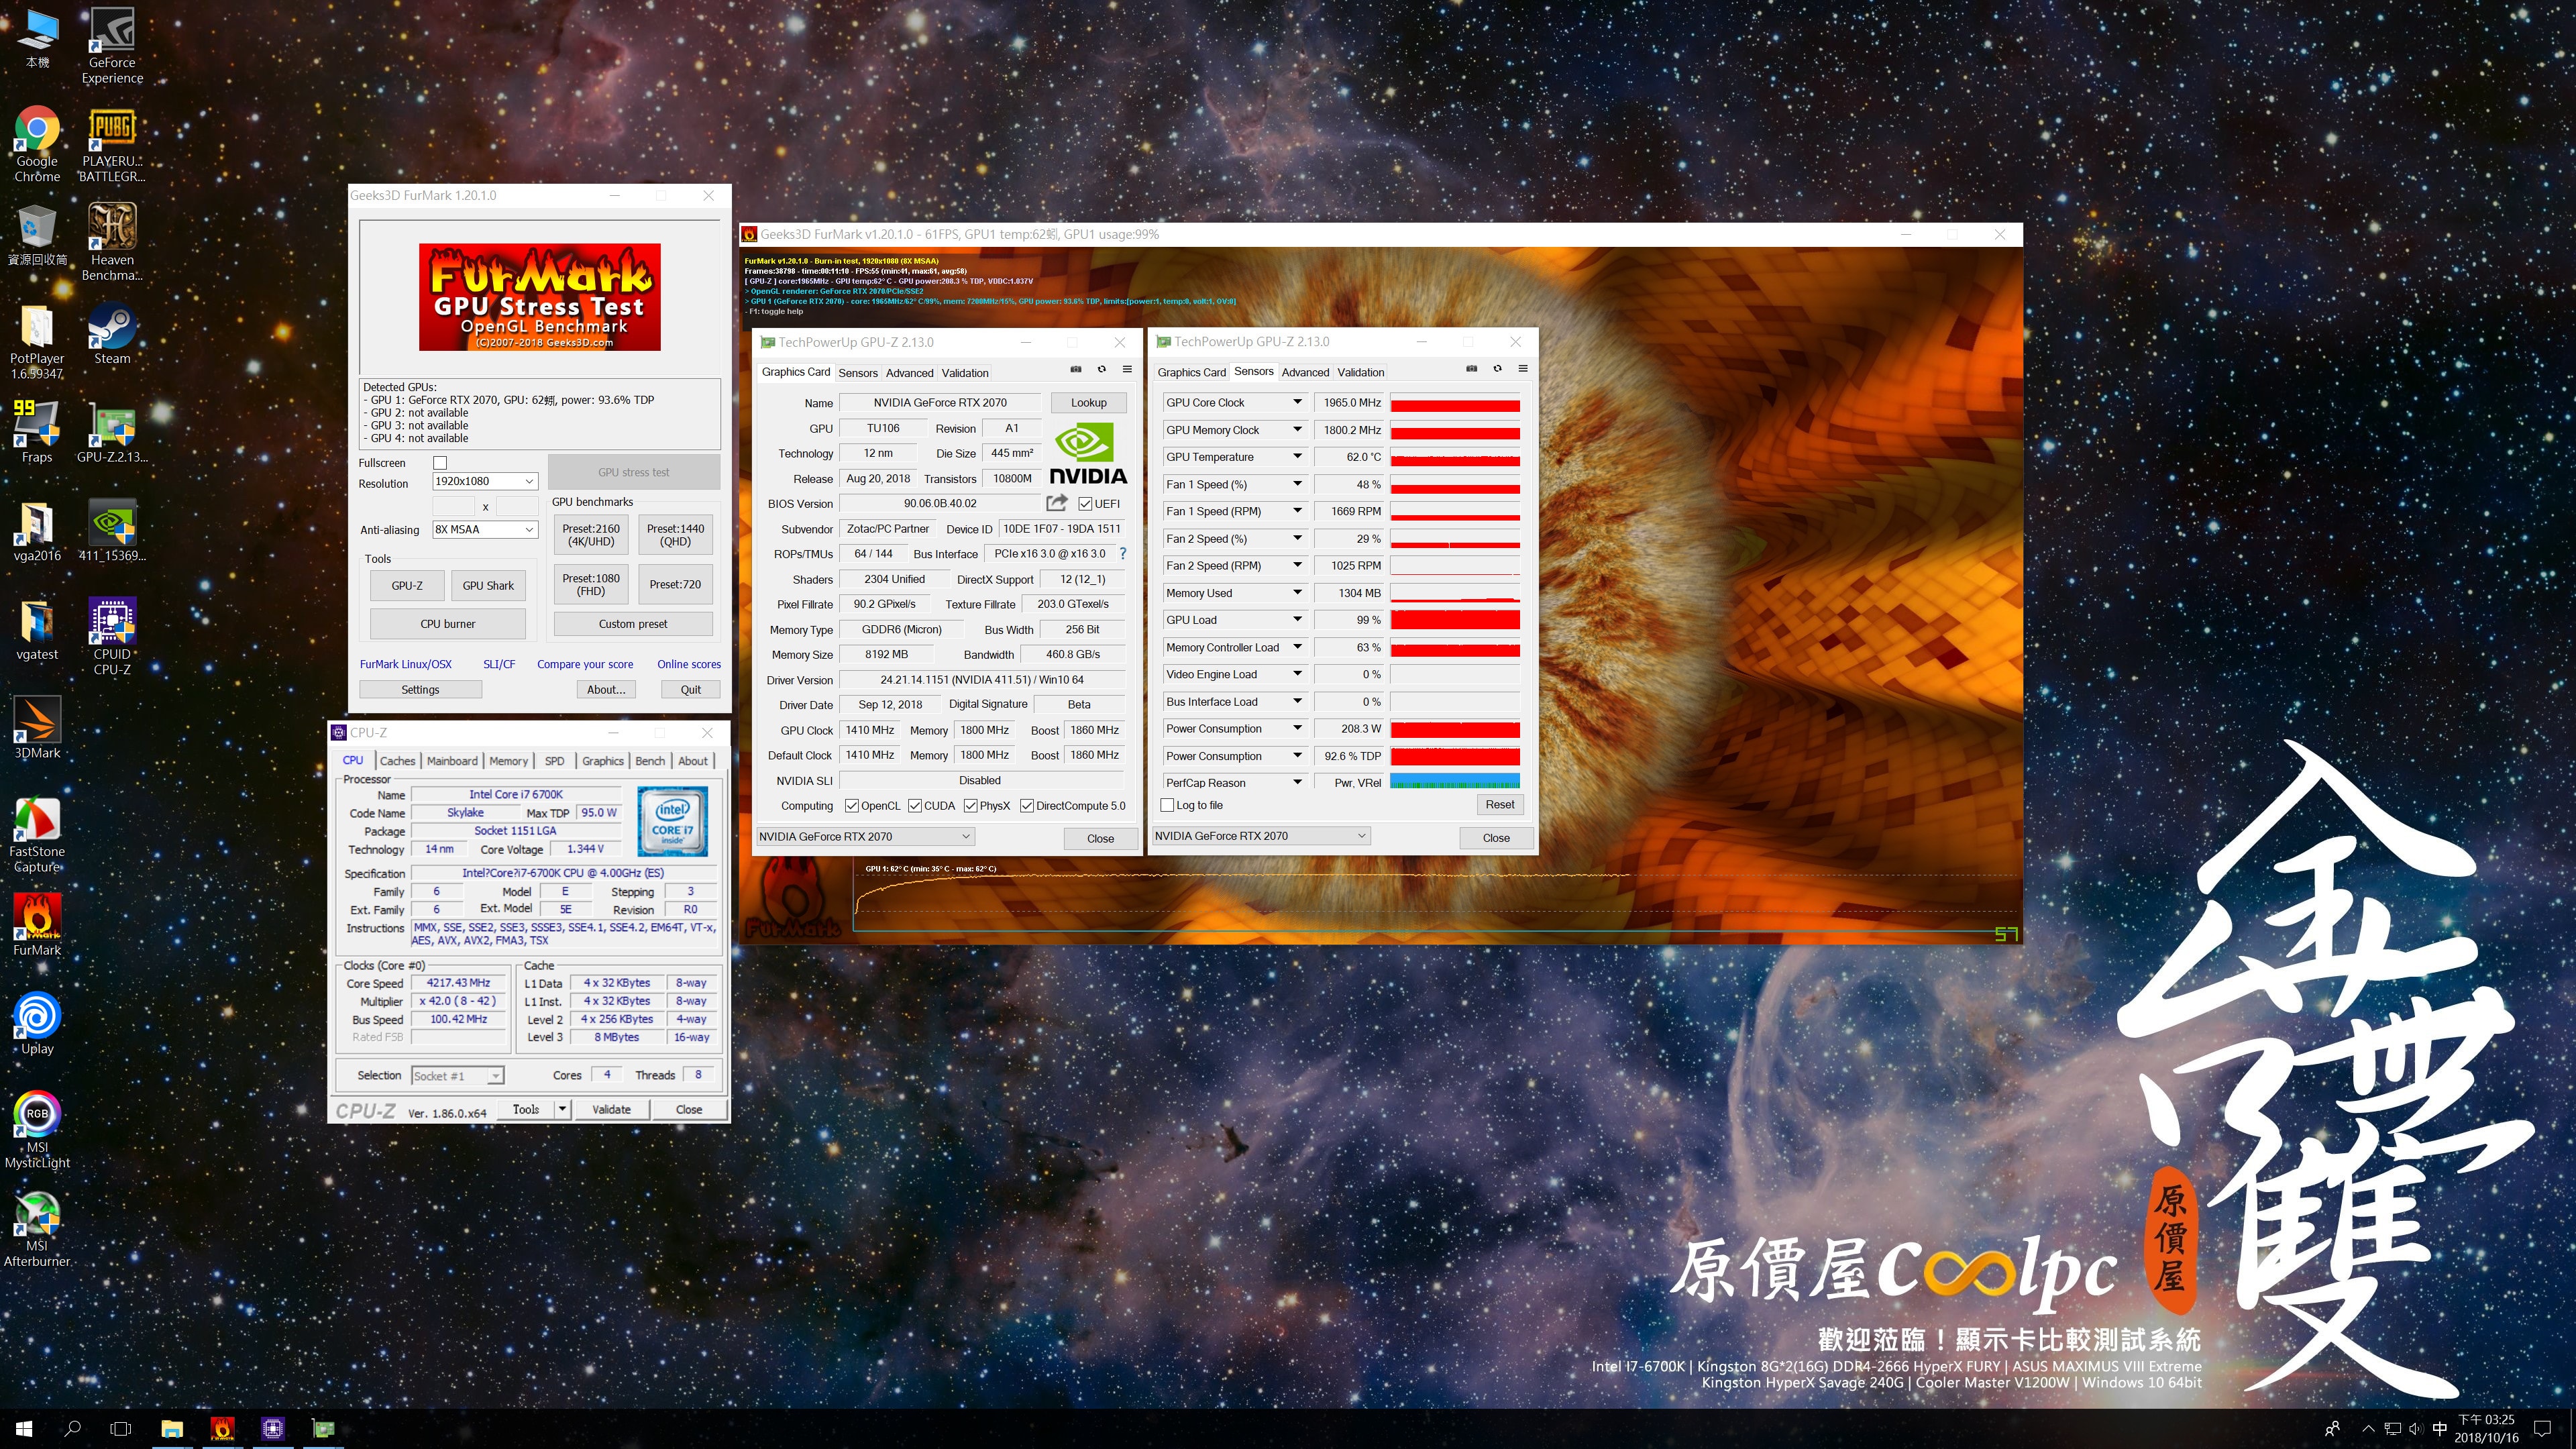The image size is (2576, 1449).
Task: Open the hamburger menu in GPU-Z Graphics Card window
Action: pos(1127,370)
